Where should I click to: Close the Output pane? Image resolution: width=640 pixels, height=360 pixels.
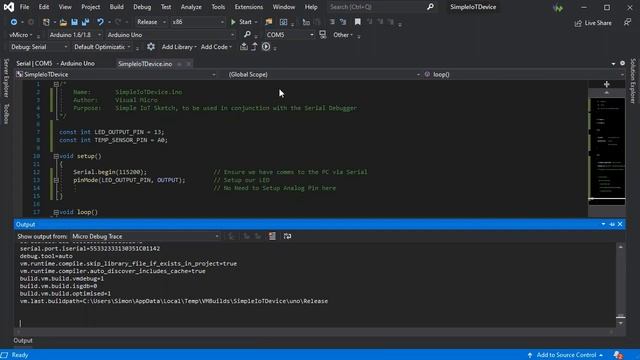[620, 224]
